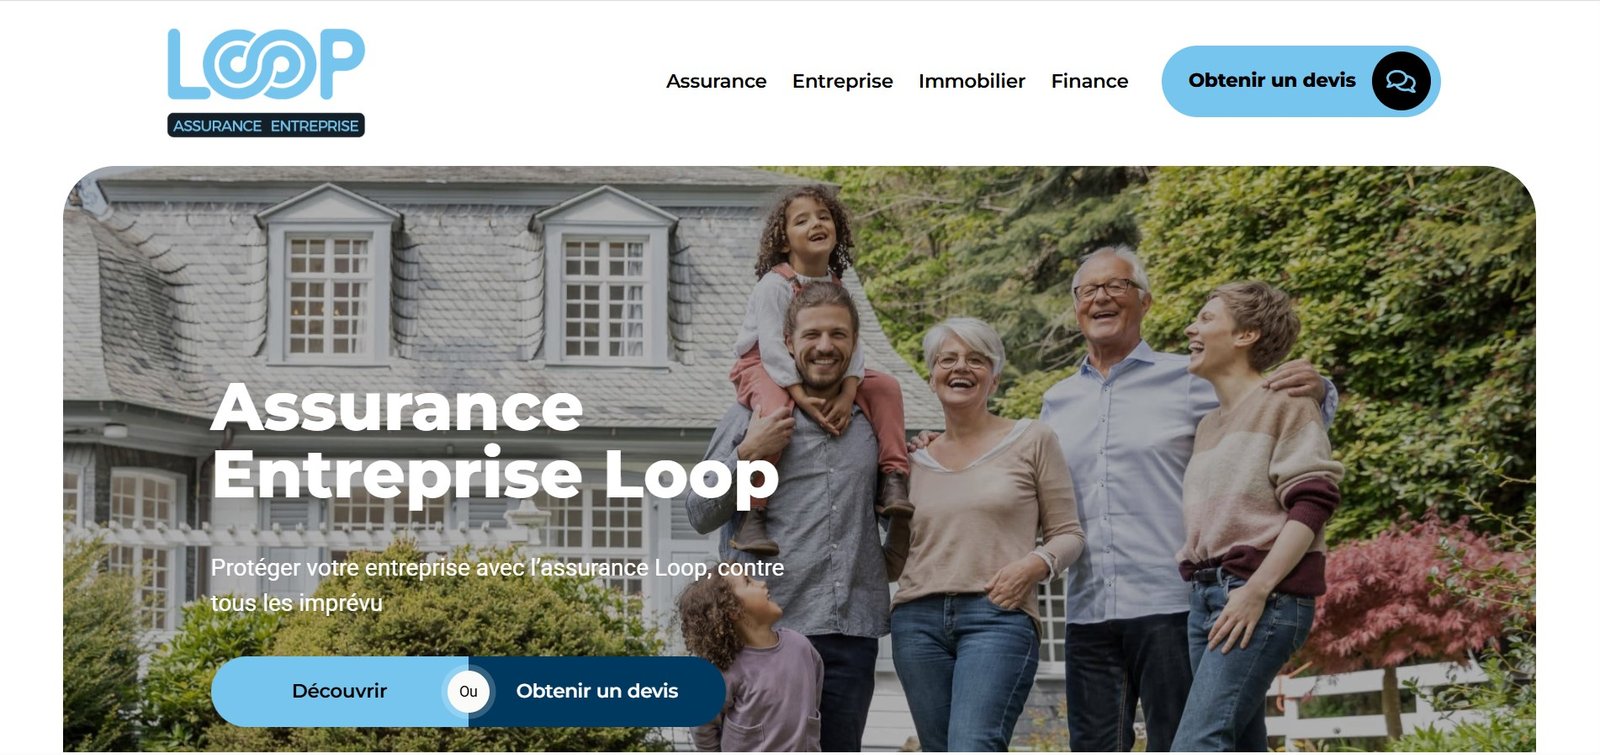Click the header 'Obtenir un devis' button
The height and width of the screenshot is (755, 1600).
point(1300,81)
